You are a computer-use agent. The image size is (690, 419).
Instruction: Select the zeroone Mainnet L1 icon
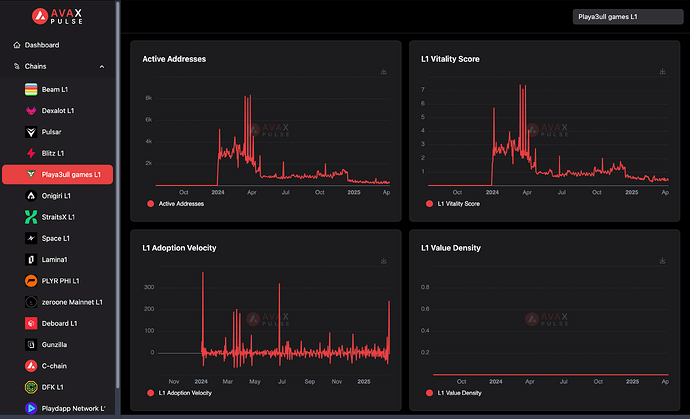tap(31, 302)
